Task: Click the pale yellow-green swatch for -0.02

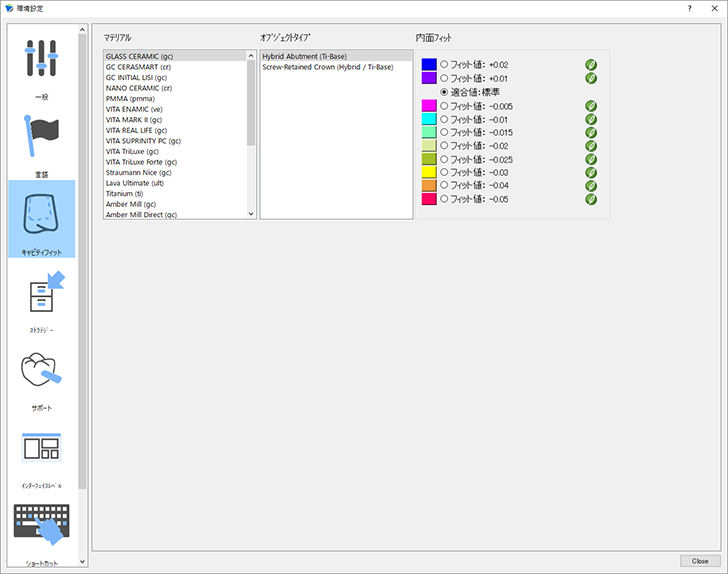Action: (429, 145)
